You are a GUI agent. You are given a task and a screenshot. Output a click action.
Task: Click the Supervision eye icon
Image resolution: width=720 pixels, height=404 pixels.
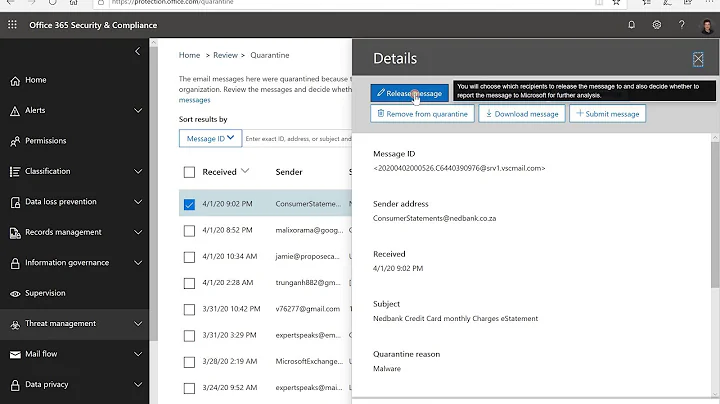pyautogui.click(x=15, y=294)
